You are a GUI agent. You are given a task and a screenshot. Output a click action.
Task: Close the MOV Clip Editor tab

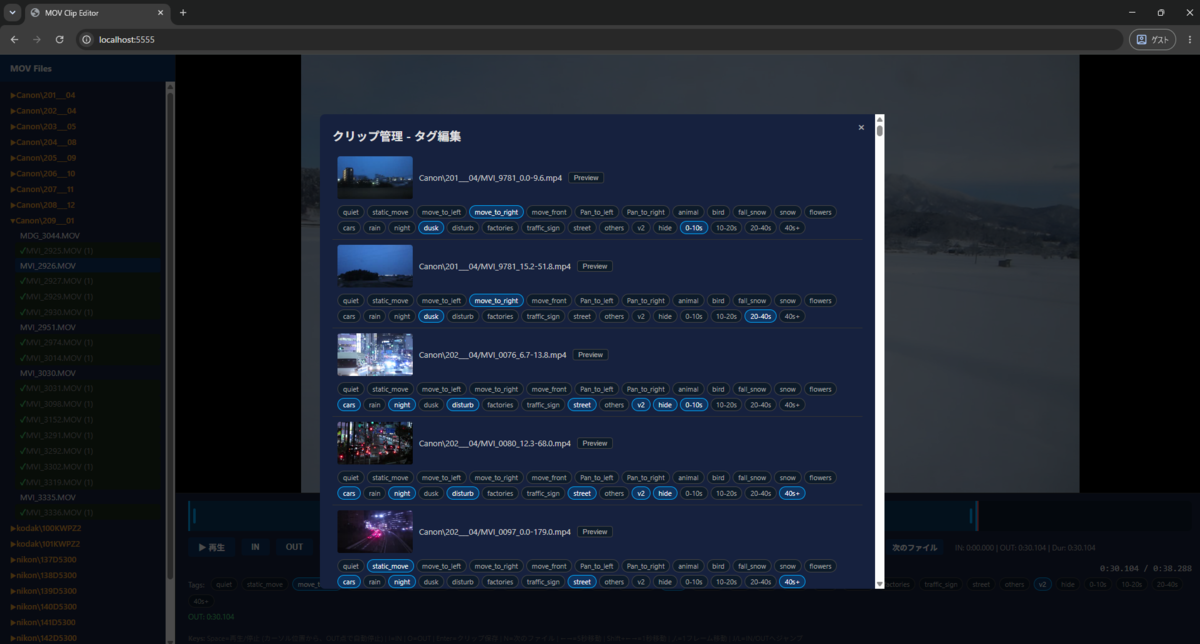tap(160, 13)
